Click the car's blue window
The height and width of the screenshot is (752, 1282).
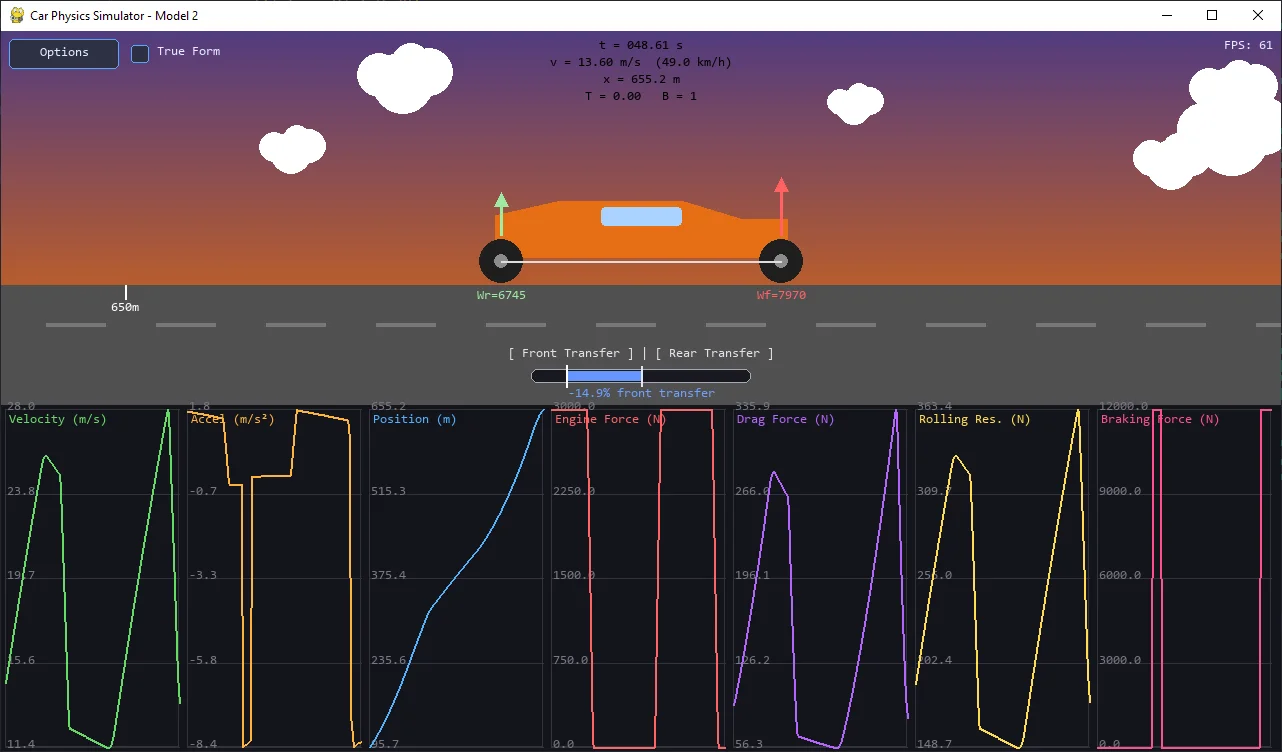tap(641, 216)
